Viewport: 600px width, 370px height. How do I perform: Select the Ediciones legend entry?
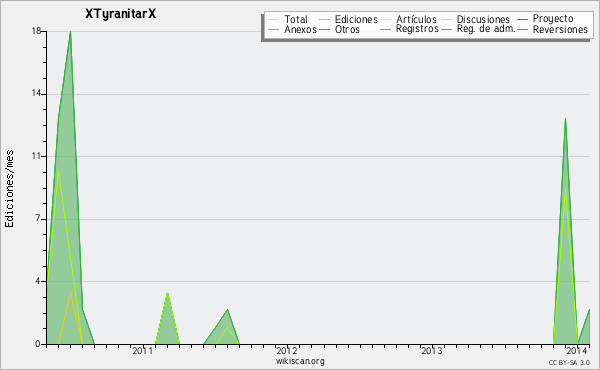click(x=356, y=19)
